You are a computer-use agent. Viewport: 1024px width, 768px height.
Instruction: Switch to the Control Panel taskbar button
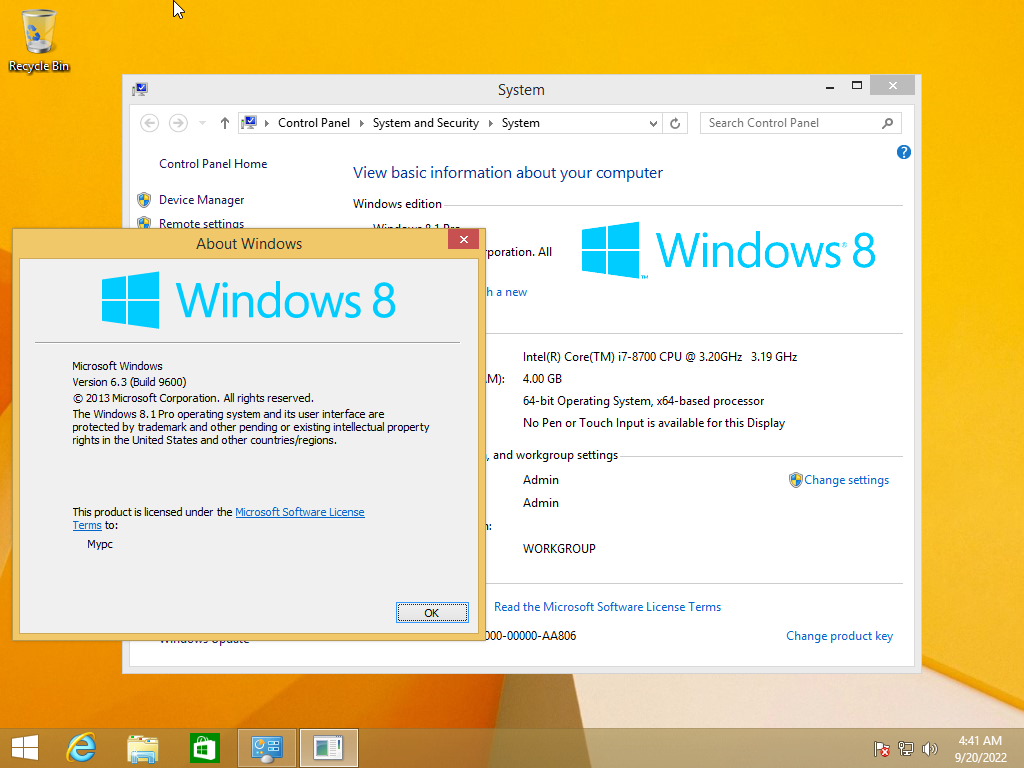point(266,748)
